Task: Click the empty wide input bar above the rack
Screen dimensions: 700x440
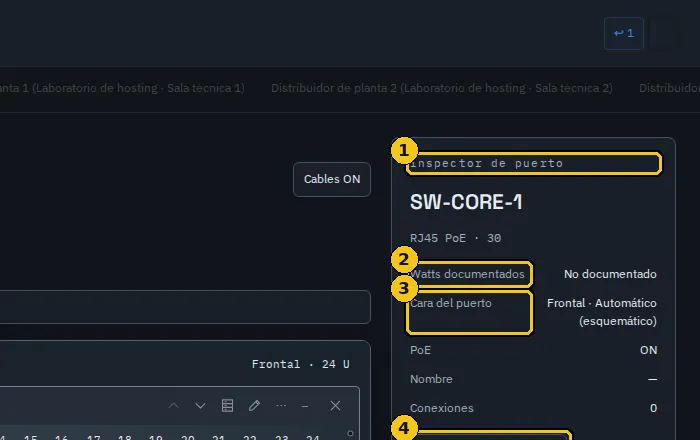Action: point(185,307)
